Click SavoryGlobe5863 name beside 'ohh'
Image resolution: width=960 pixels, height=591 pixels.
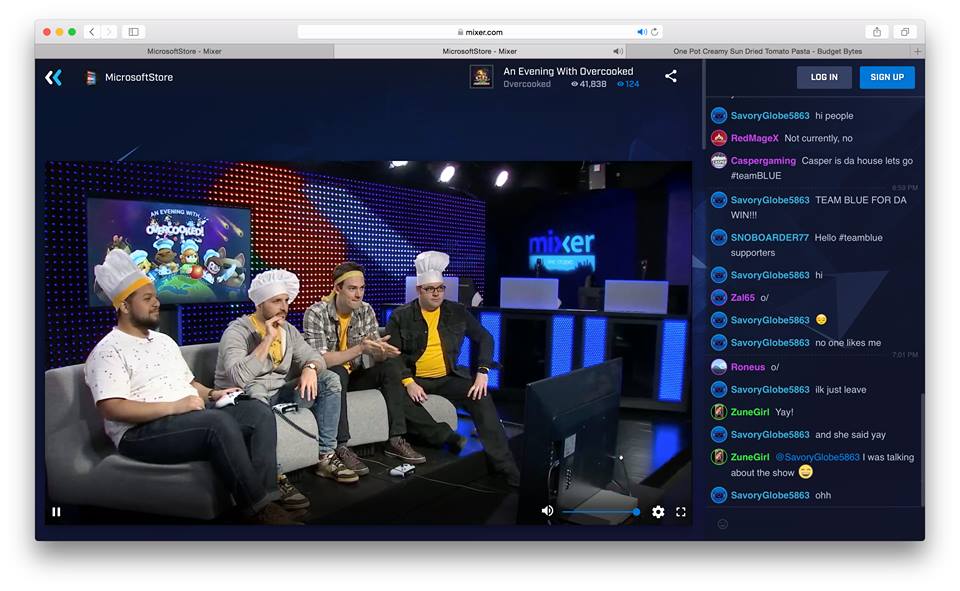click(770, 495)
